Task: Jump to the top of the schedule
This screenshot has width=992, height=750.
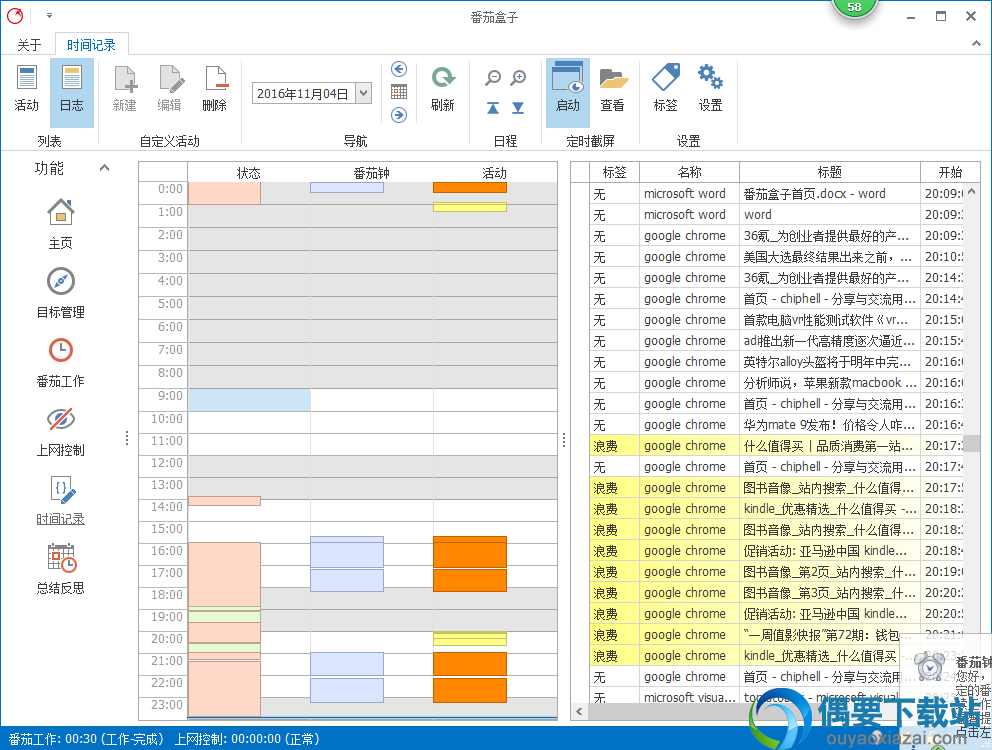Action: tap(493, 108)
